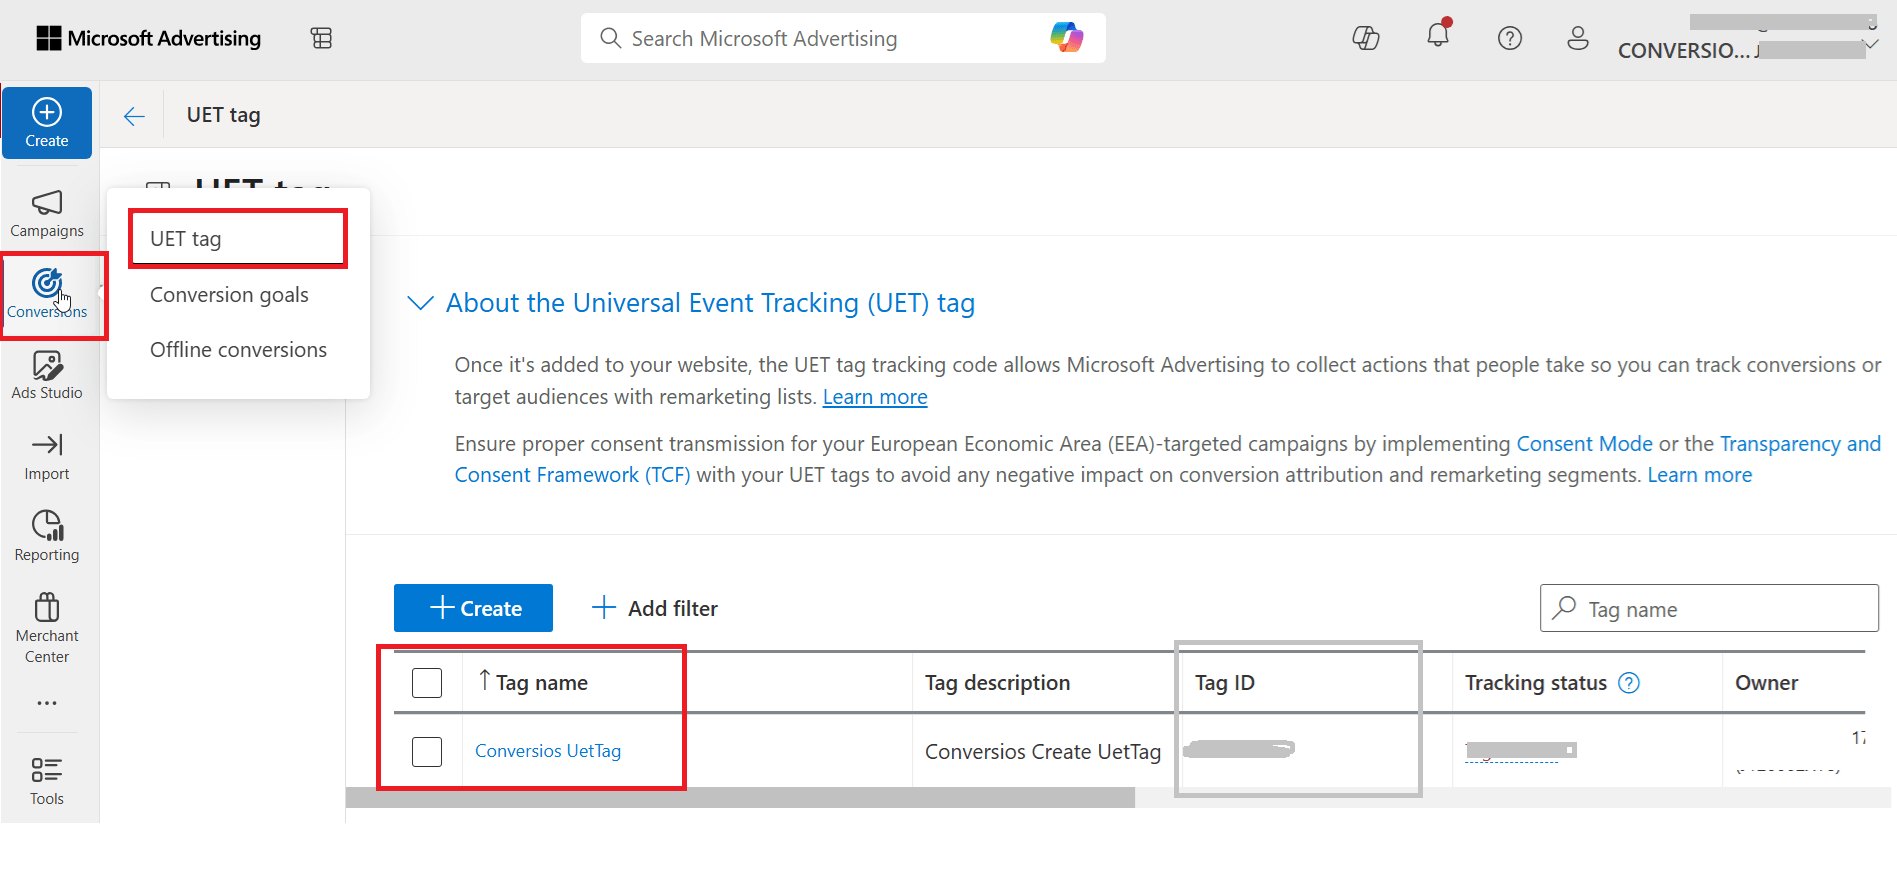The width and height of the screenshot is (1897, 881).
Task: Click Add filter
Action: pos(655,608)
